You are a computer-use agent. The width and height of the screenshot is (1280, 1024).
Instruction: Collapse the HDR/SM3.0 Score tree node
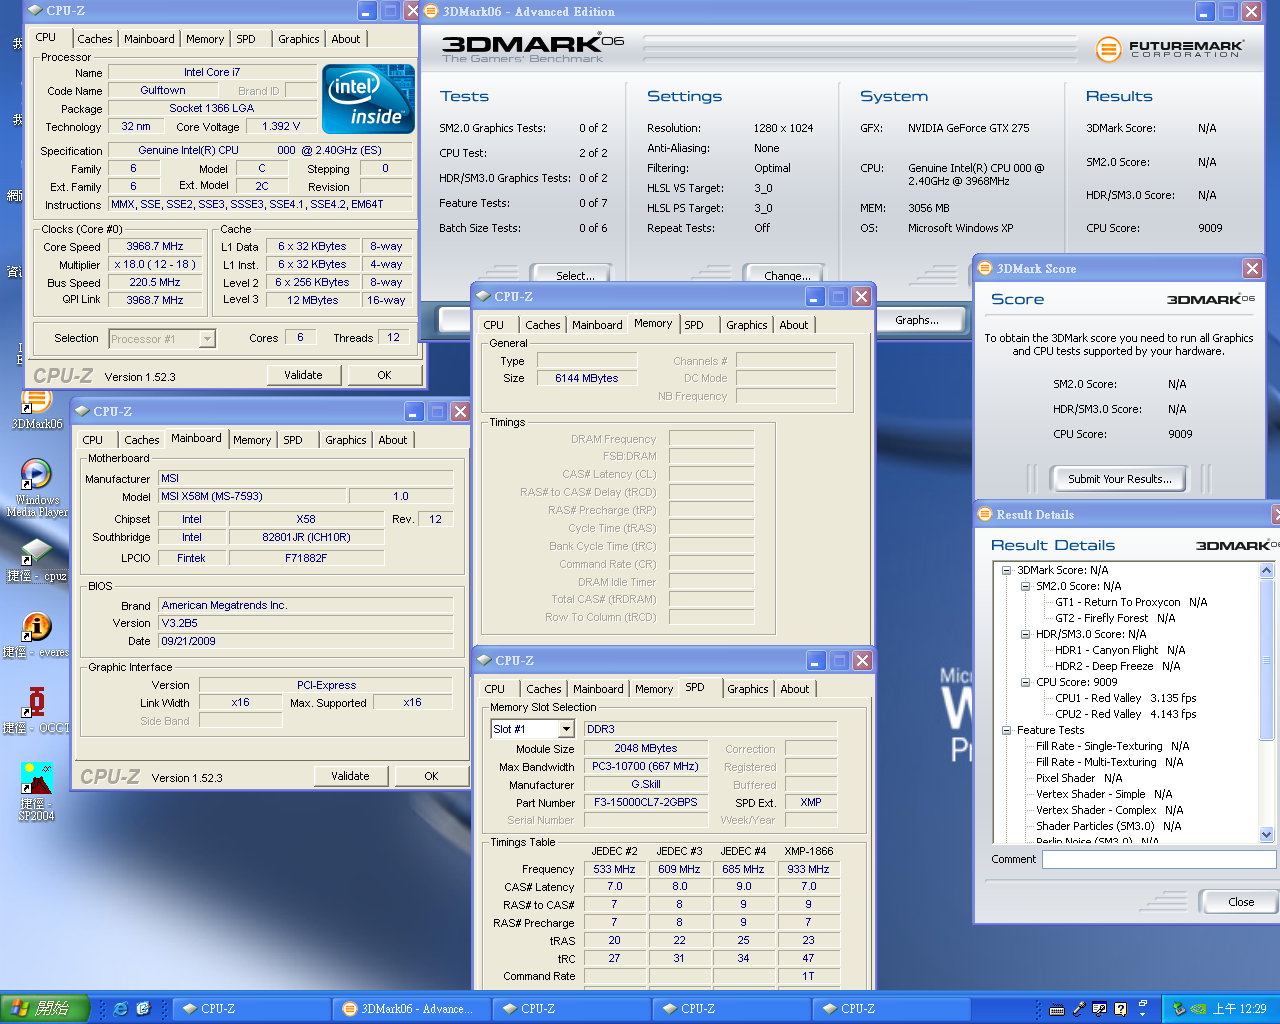pyautogui.click(x=1025, y=634)
